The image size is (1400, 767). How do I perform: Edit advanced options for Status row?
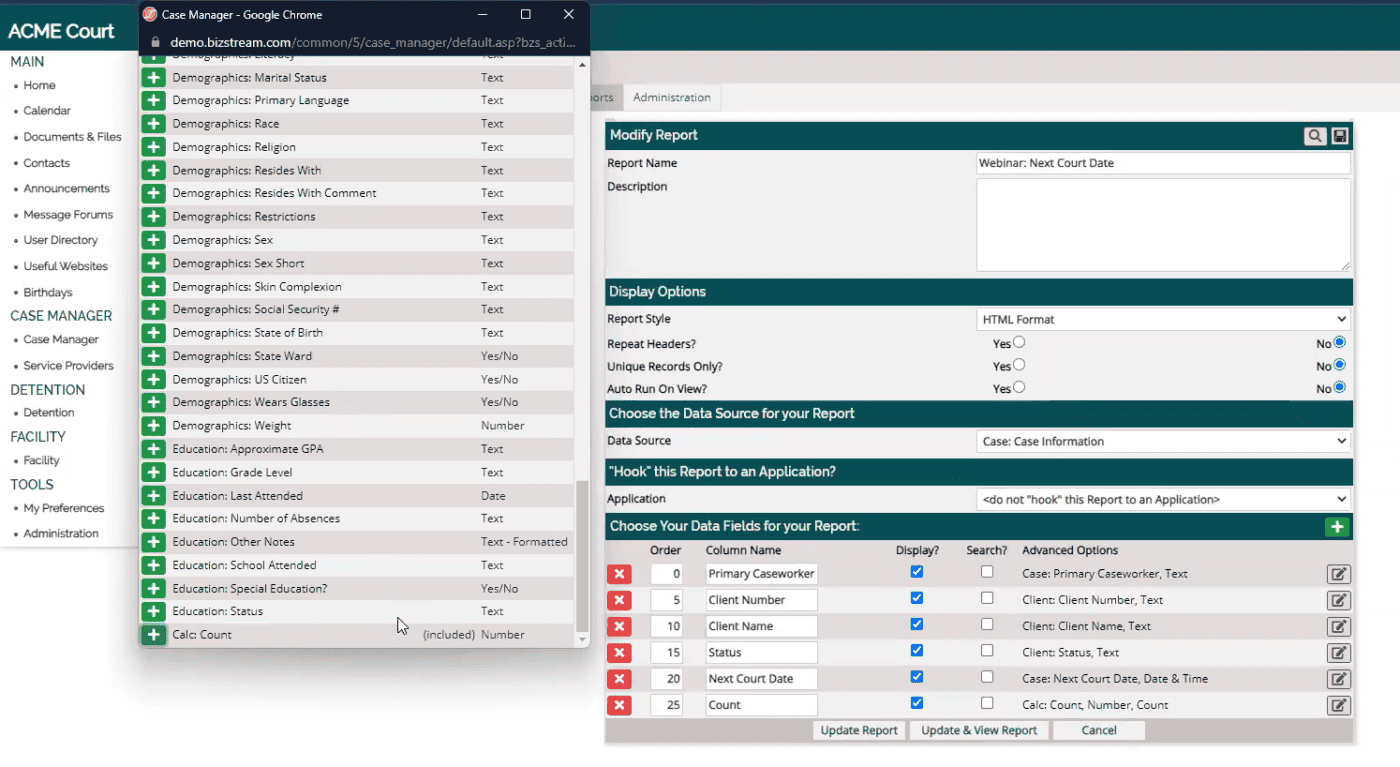(x=1338, y=653)
